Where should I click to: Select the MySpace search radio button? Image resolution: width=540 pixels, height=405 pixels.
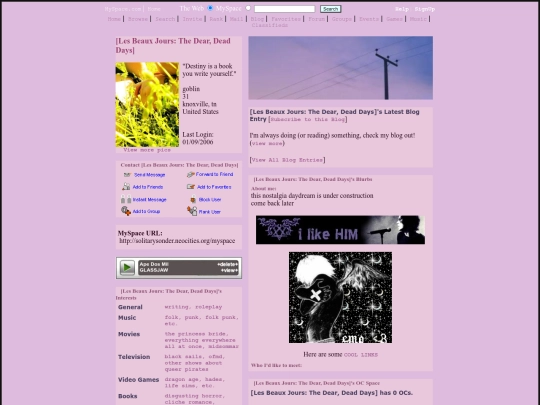tap(248, 8)
